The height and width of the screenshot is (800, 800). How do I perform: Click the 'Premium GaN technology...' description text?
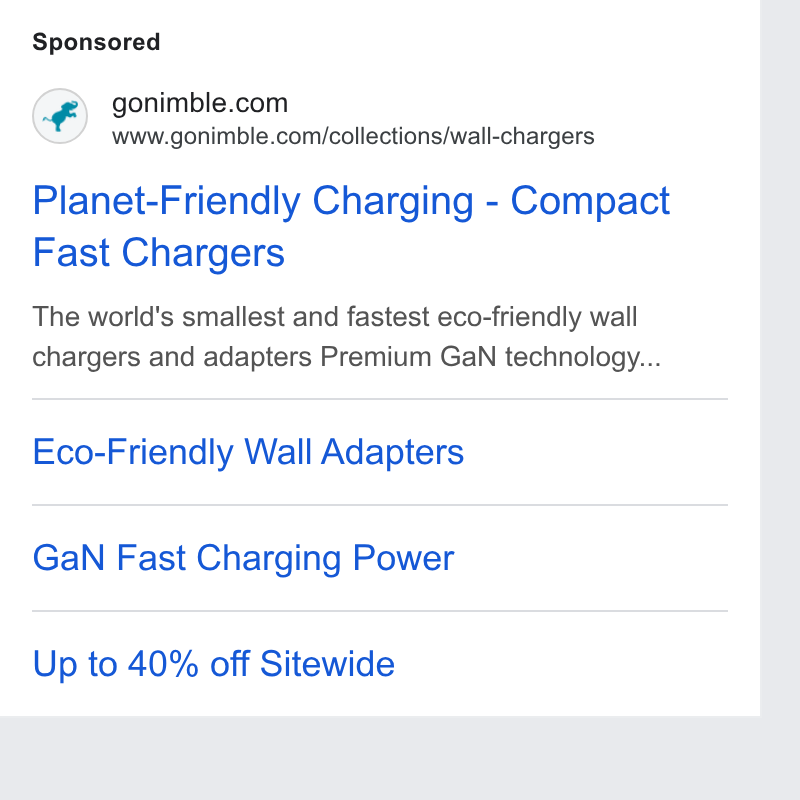(x=490, y=357)
